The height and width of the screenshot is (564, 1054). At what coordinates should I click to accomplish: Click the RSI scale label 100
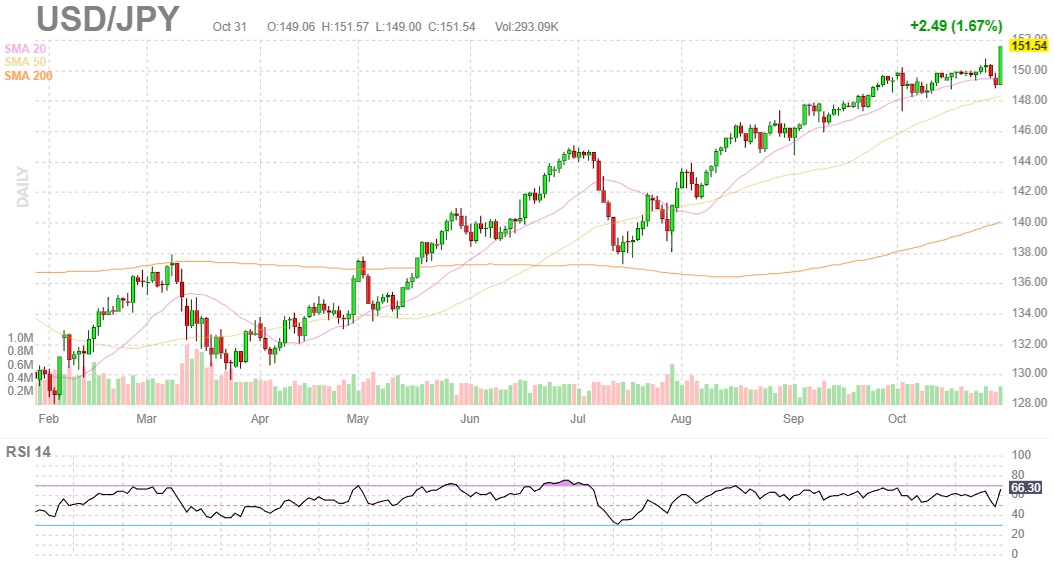pyautogui.click(x=1020, y=456)
